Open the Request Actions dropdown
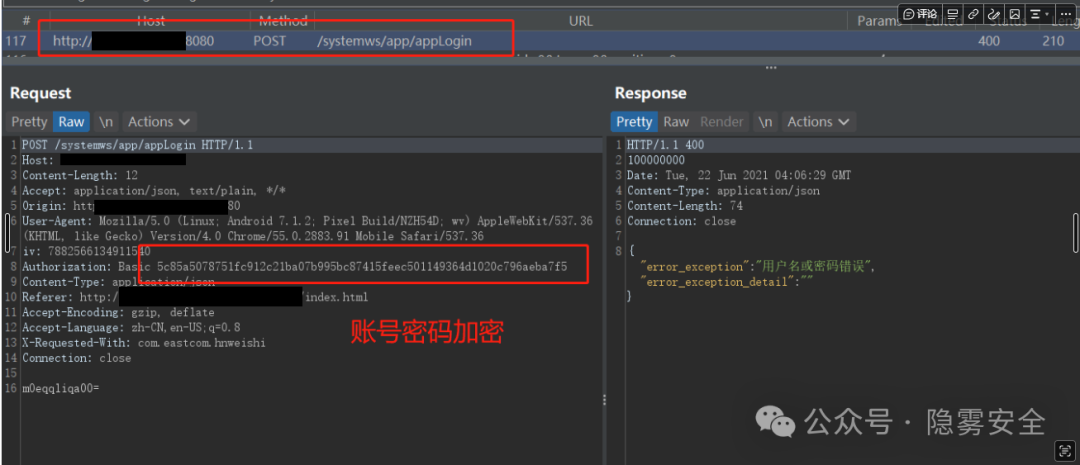 coord(159,122)
